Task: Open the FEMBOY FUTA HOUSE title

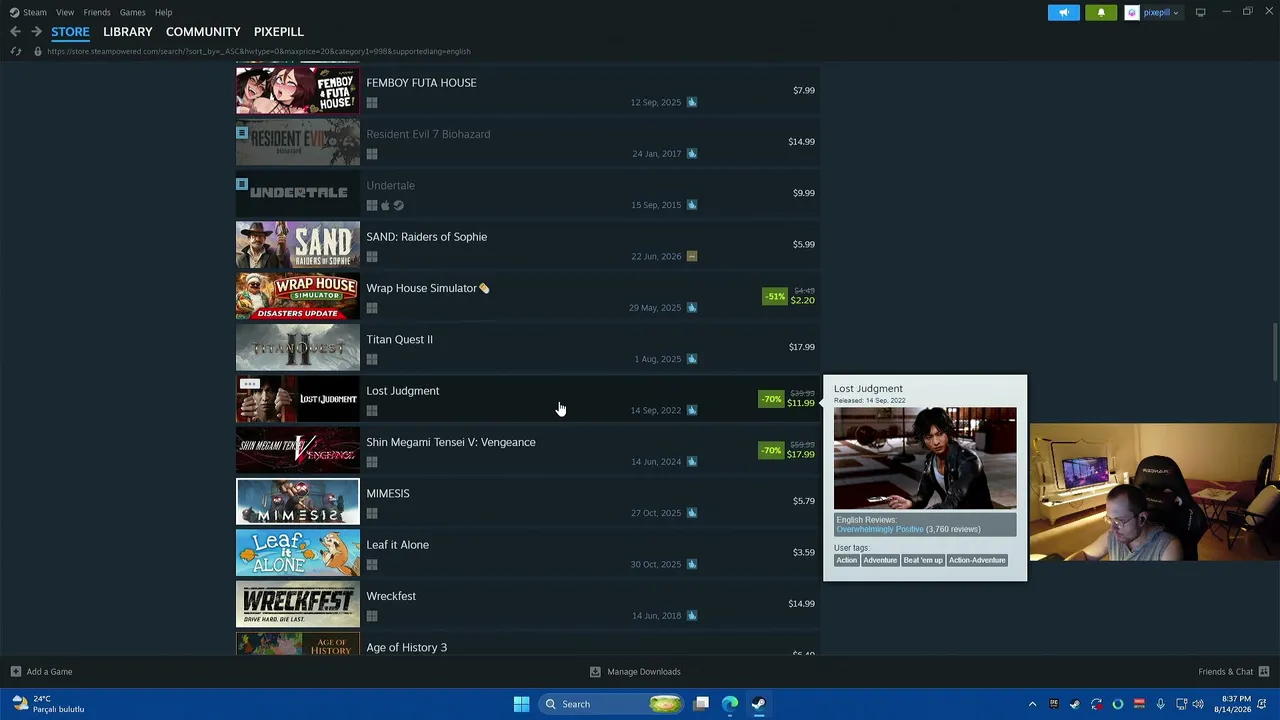Action: (x=421, y=83)
